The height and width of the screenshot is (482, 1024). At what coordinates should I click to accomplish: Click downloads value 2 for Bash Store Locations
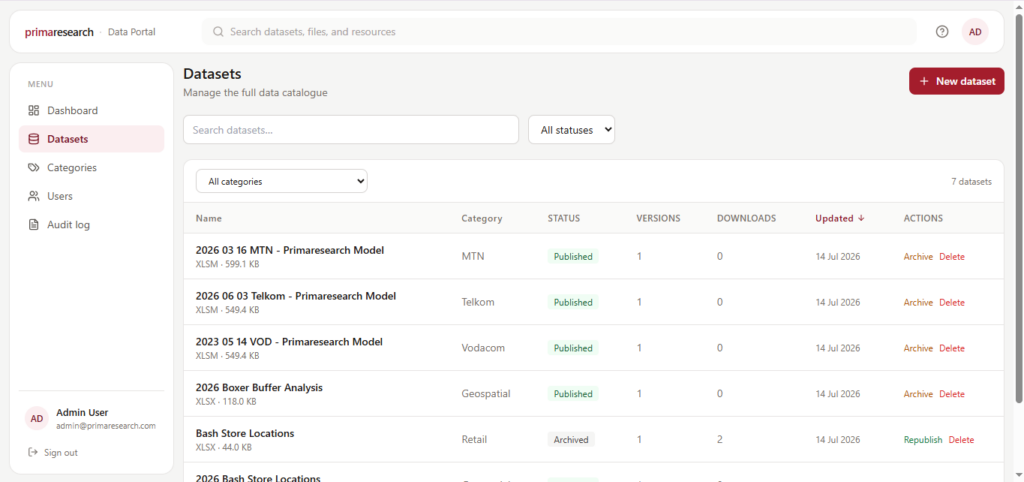pos(720,440)
